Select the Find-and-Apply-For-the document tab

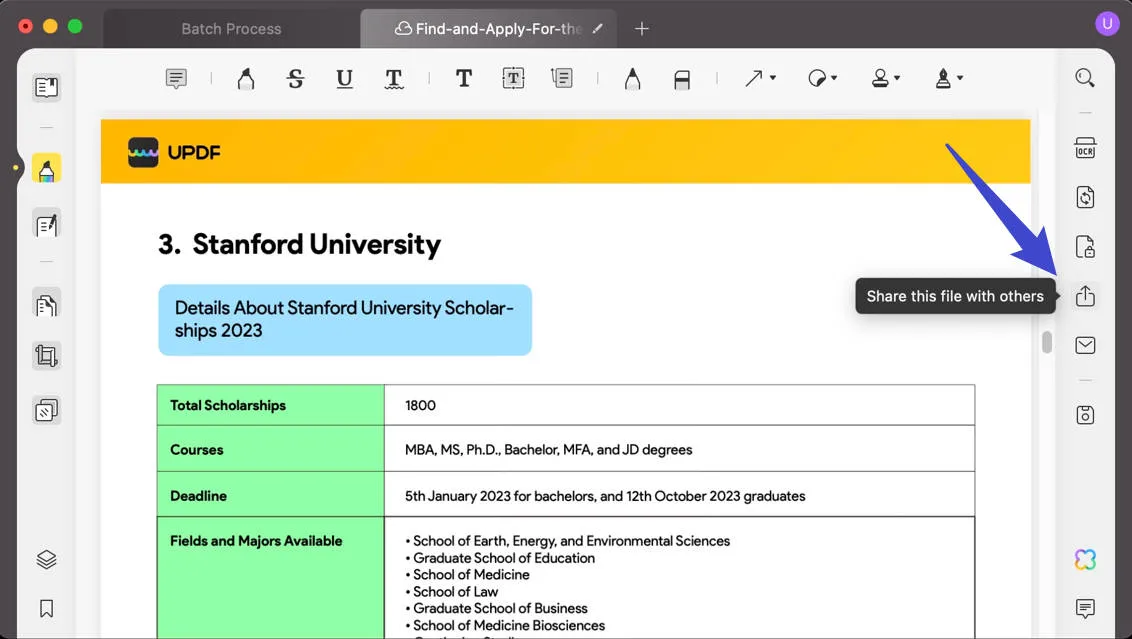pos(488,29)
